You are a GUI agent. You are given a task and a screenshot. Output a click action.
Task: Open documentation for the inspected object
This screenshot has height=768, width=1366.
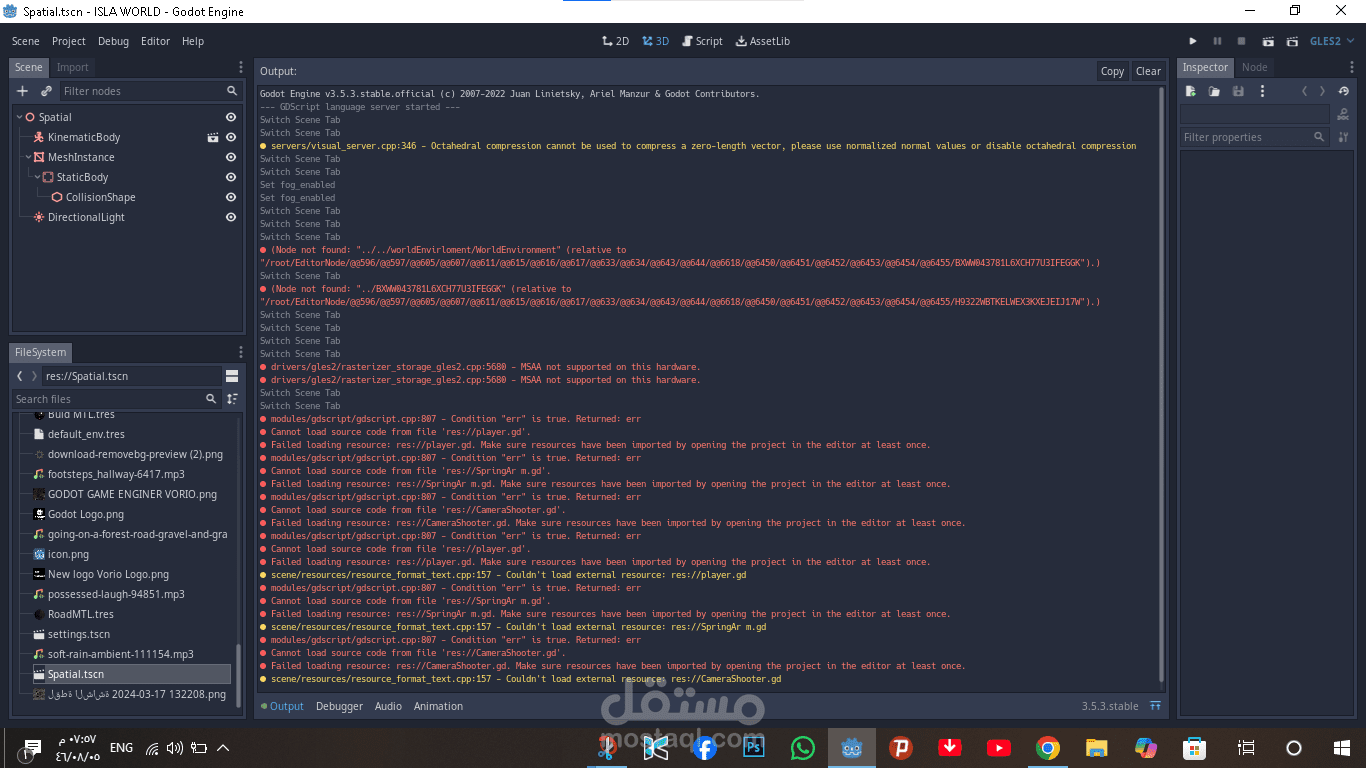[x=1343, y=114]
